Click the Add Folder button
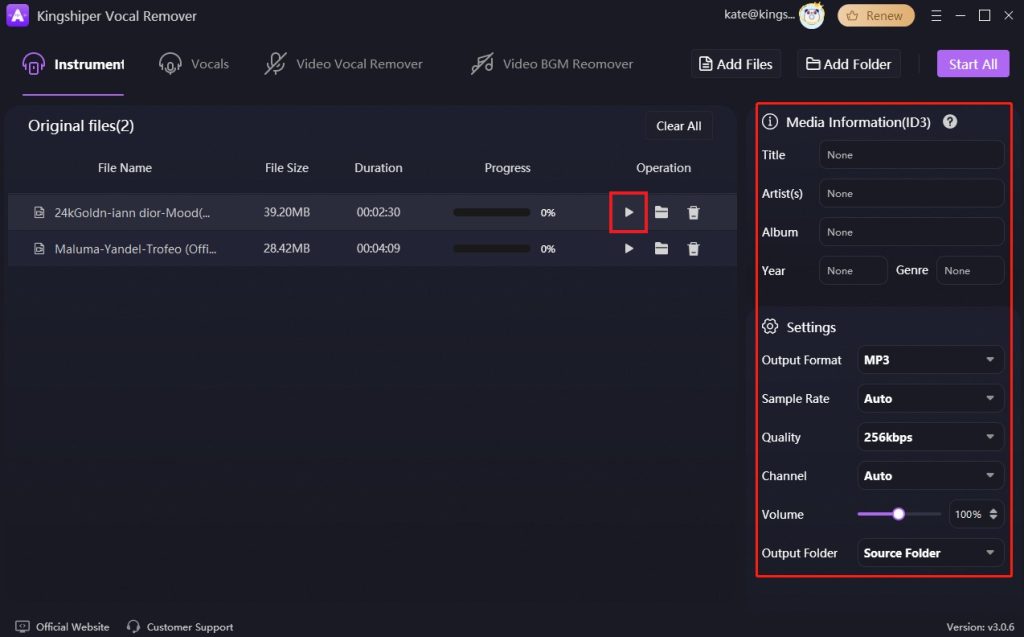This screenshot has width=1024, height=637. (848, 64)
